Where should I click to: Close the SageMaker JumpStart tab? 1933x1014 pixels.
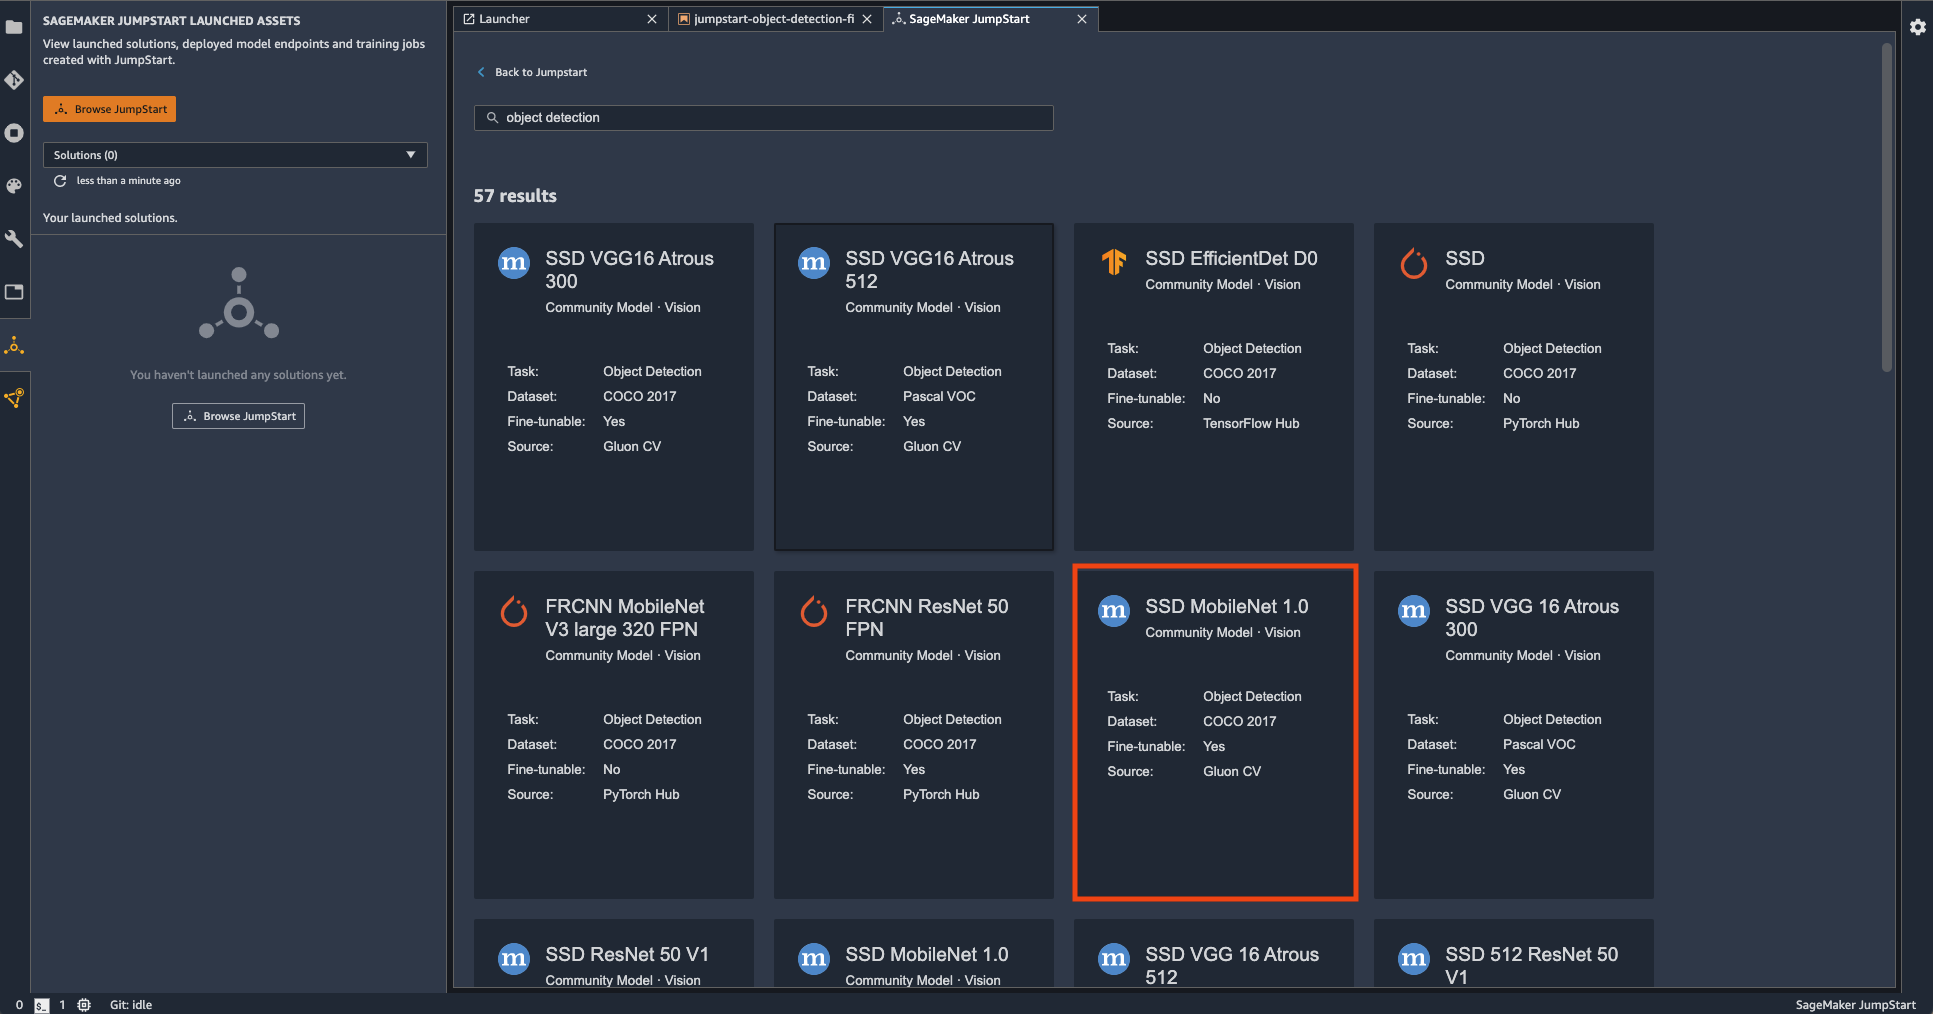[1082, 19]
